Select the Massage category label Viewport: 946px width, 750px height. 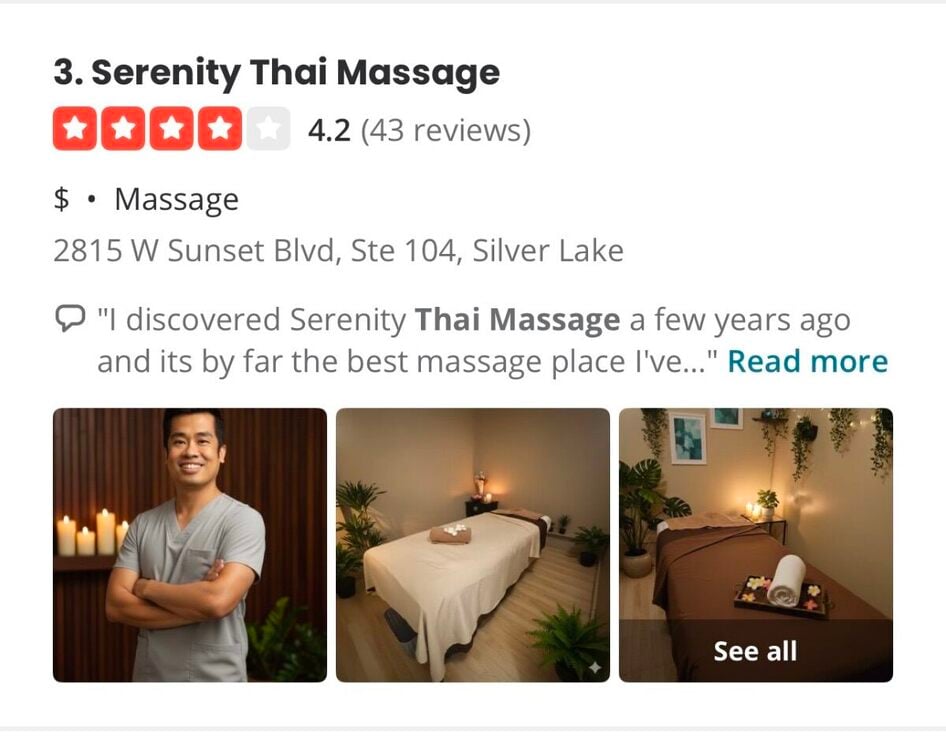point(177,200)
